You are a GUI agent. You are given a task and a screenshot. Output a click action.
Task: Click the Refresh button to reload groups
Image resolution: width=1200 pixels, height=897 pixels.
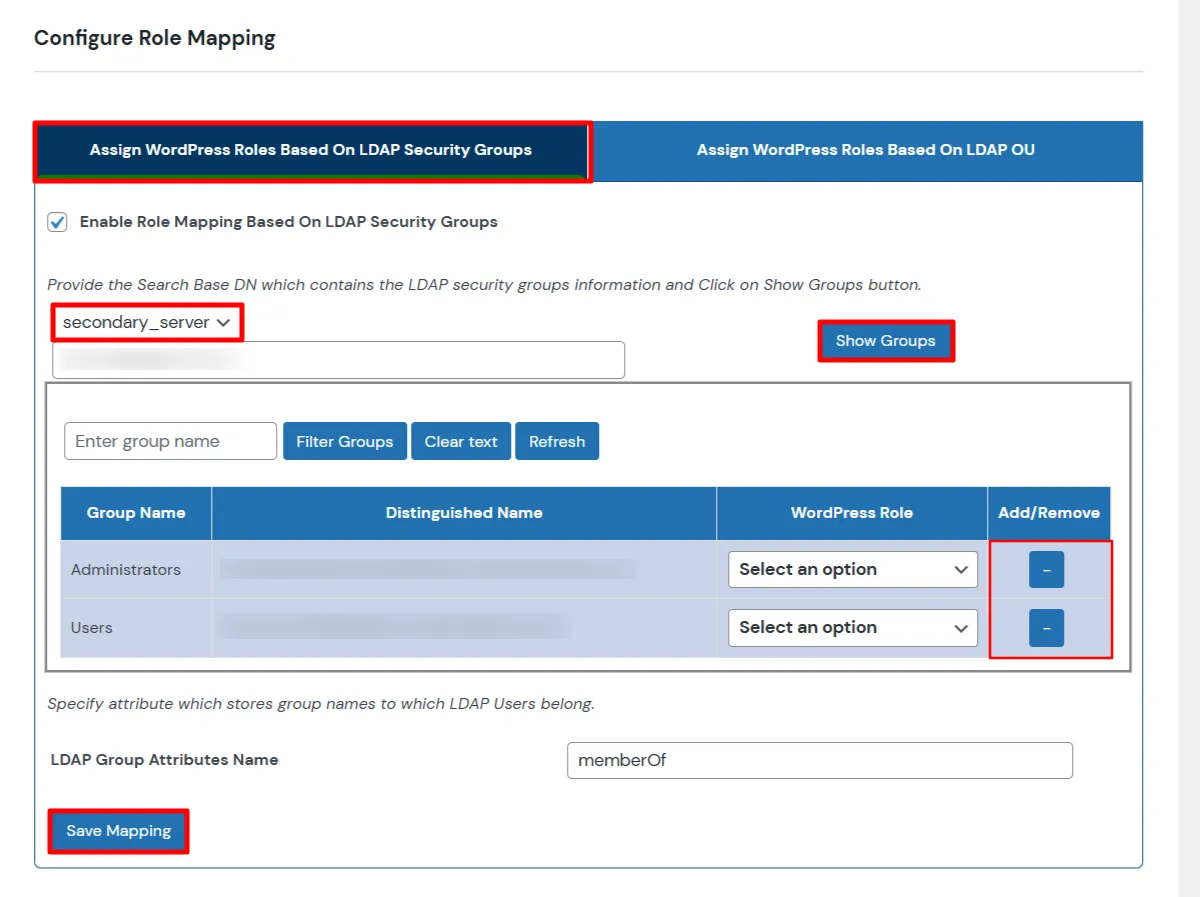[x=557, y=440]
